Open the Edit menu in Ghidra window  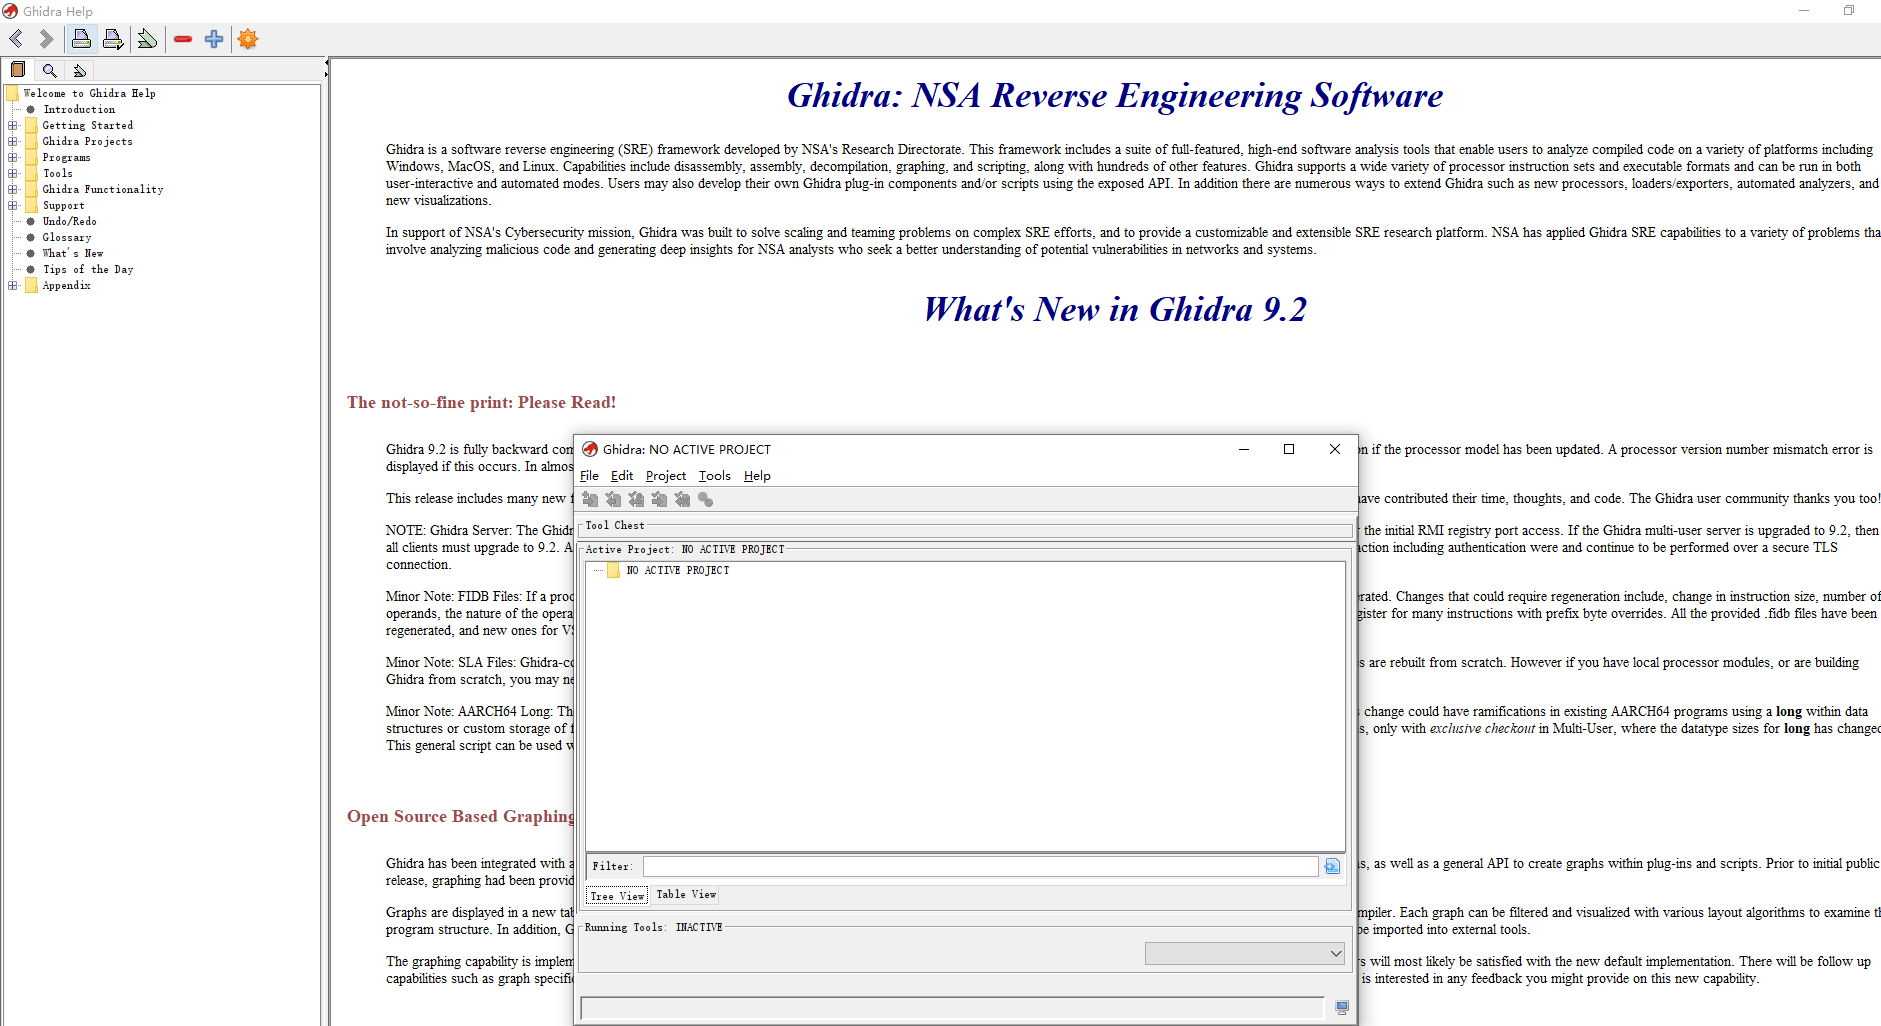click(622, 476)
